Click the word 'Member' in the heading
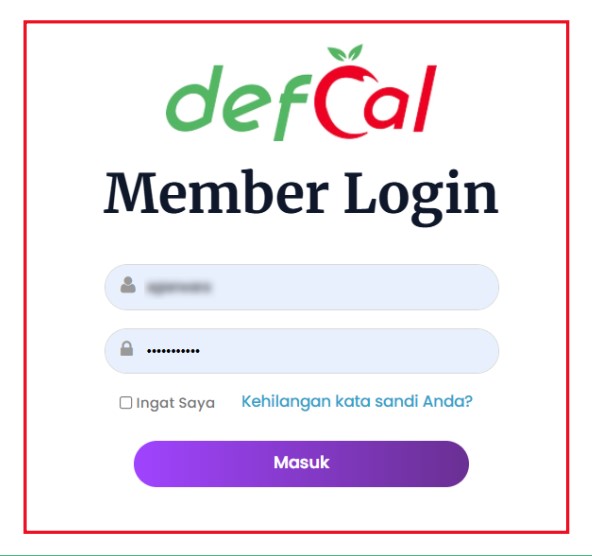Viewport: 592px width, 556px height. tap(216, 193)
